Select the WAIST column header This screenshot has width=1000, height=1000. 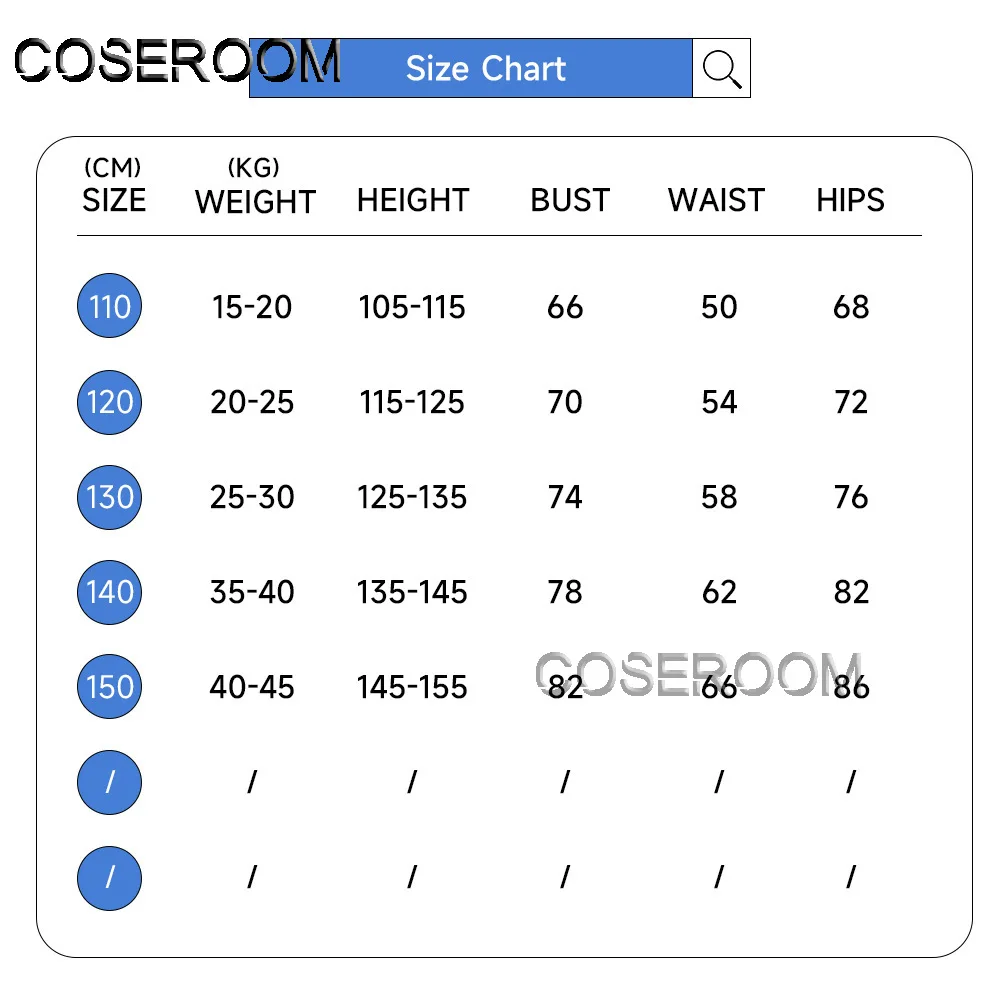716,200
